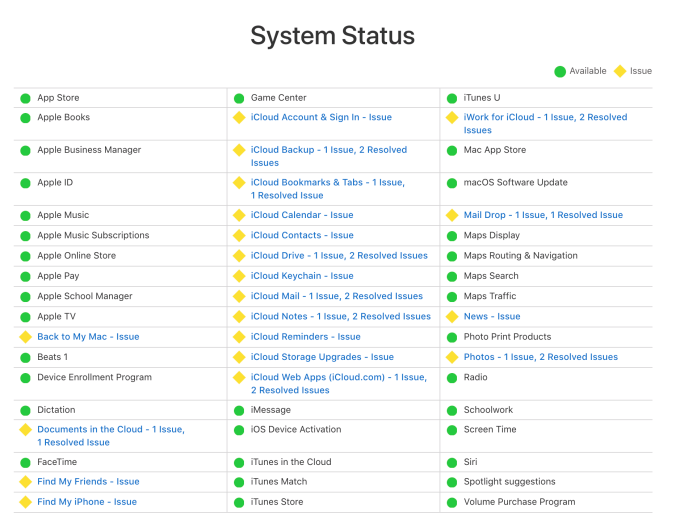Show iCloud Drive resolved issues
Viewport: 680px width, 528px height.
pyautogui.click(x=339, y=256)
